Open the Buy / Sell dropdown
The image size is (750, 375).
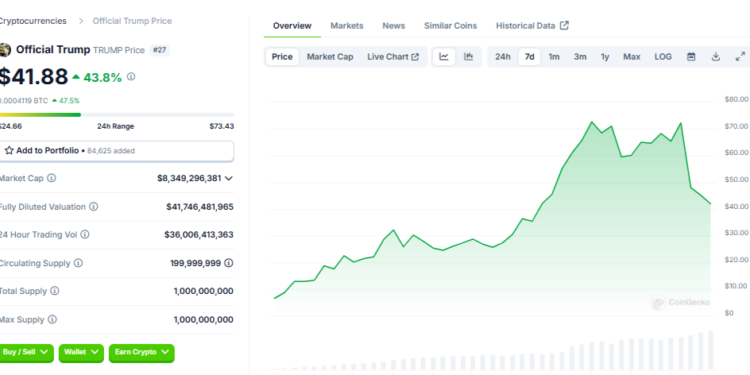(26, 353)
